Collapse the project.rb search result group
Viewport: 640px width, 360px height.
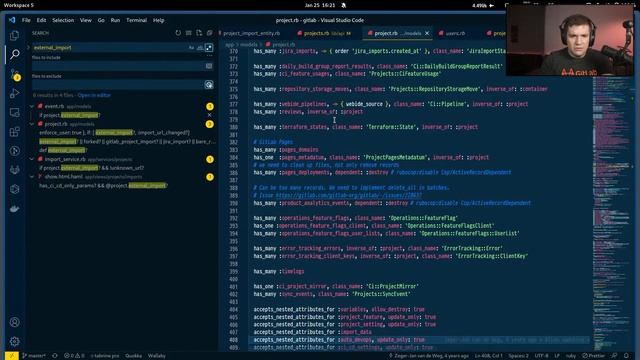[32, 124]
